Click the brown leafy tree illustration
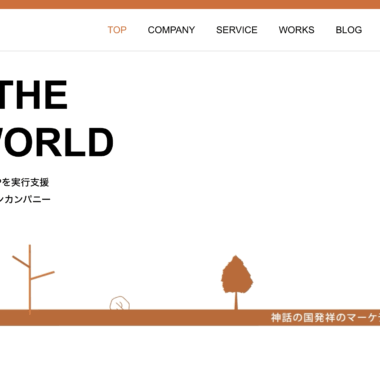 (x=236, y=275)
